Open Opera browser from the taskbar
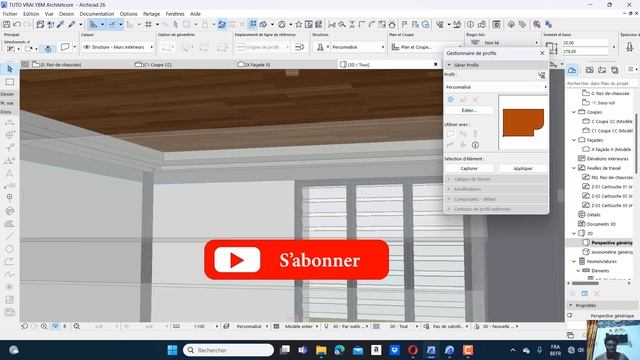Image resolution: width=640 pixels, height=360 pixels. click(x=413, y=350)
